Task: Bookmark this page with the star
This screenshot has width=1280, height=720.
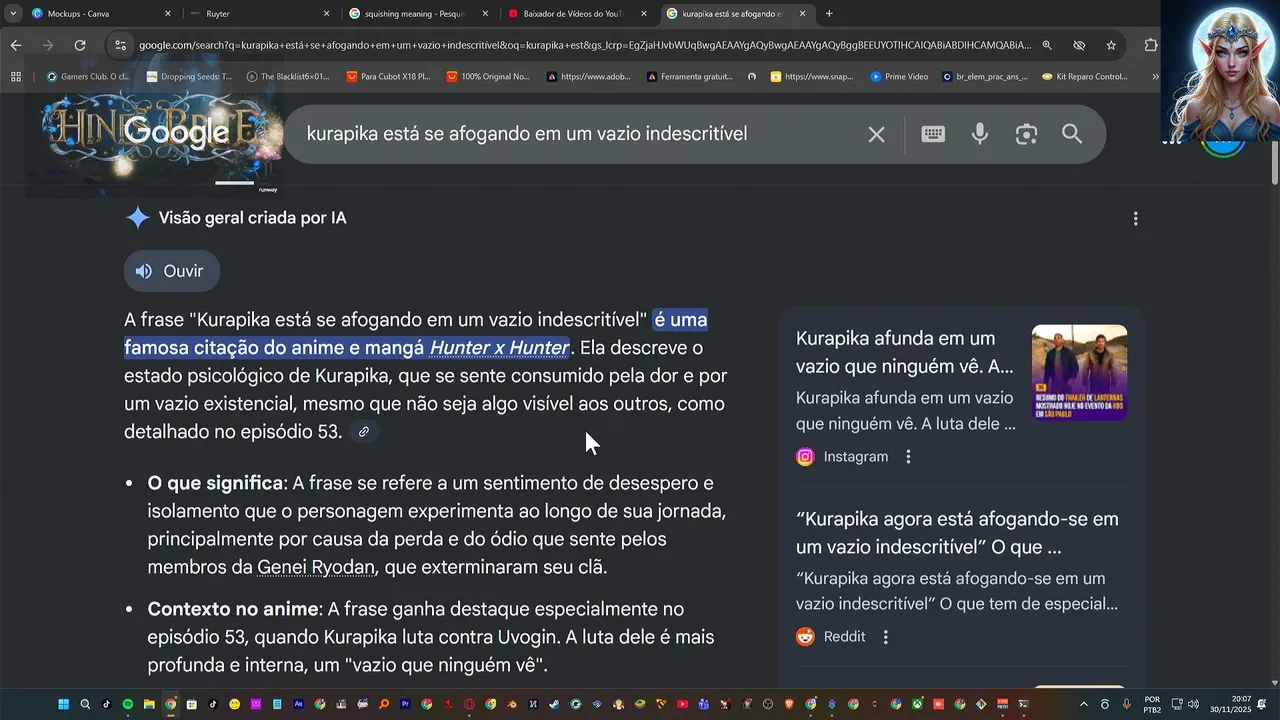Action: [1111, 45]
